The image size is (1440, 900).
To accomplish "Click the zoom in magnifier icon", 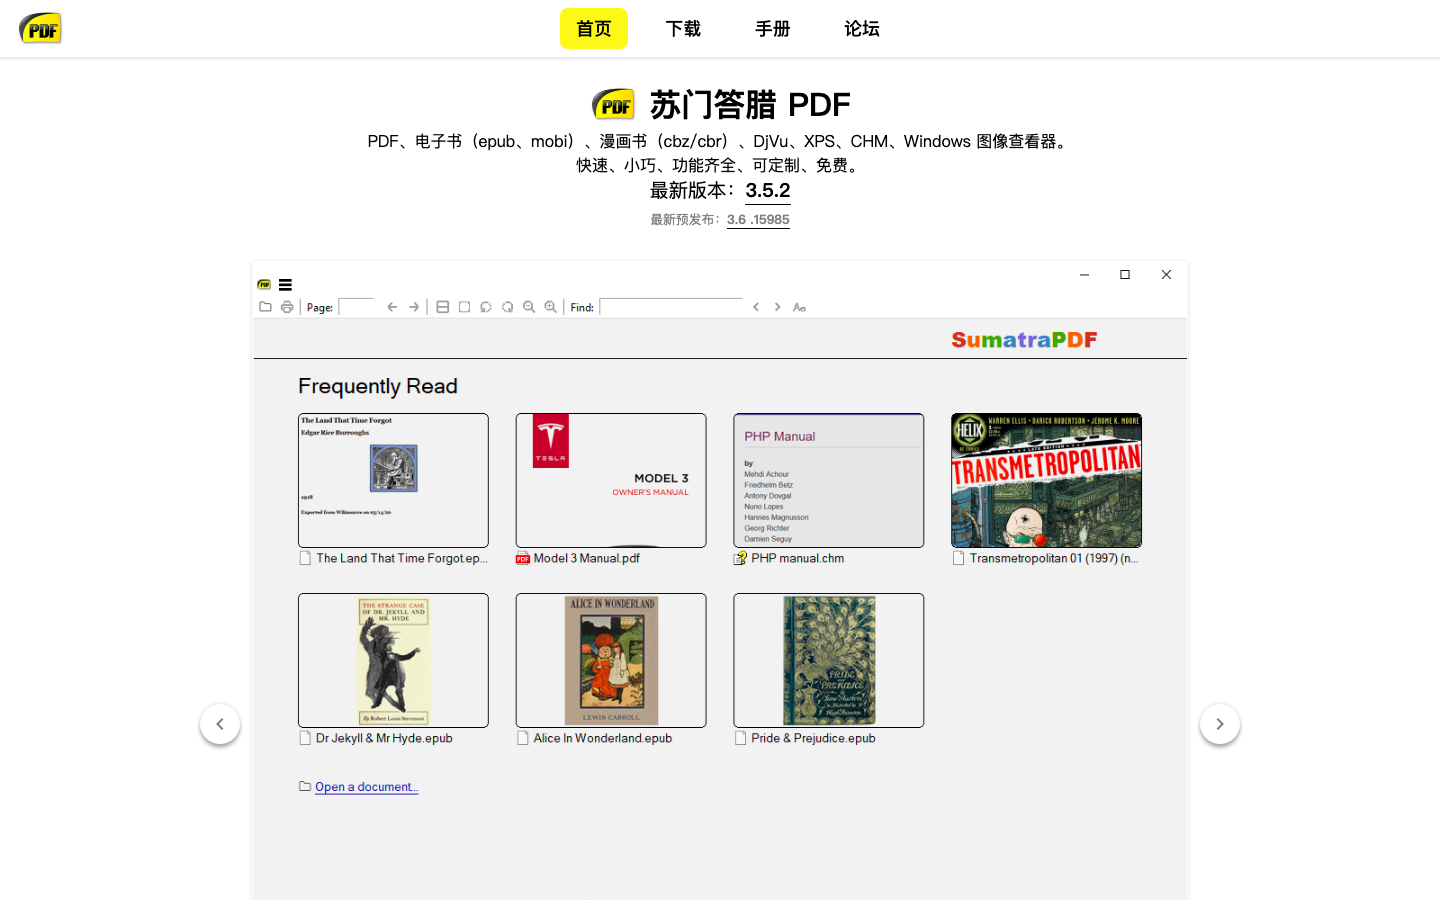I will tap(551, 307).
